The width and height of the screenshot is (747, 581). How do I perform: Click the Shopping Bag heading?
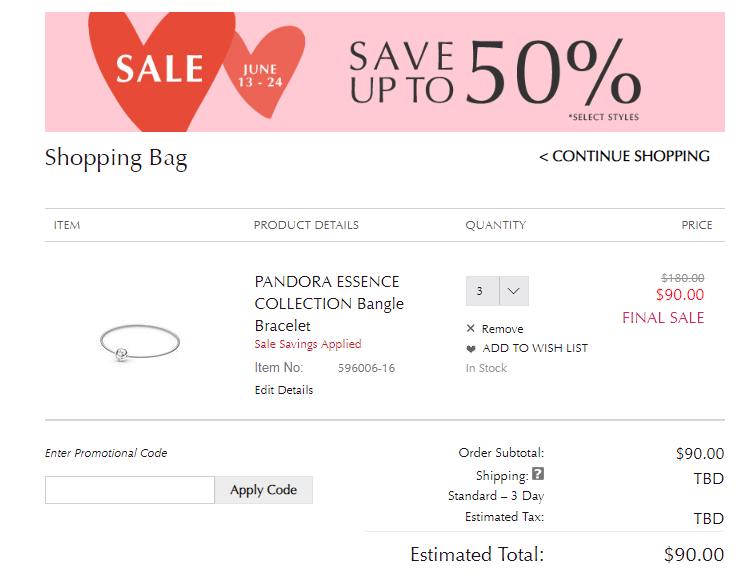click(116, 158)
